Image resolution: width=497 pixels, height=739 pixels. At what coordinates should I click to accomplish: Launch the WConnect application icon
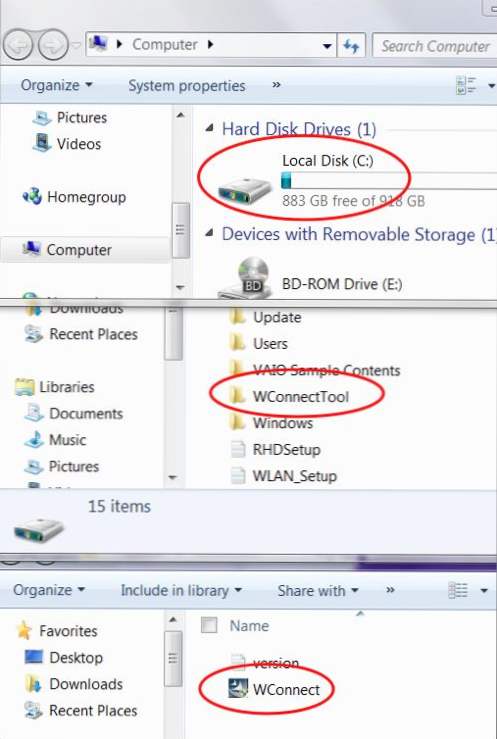click(x=238, y=689)
